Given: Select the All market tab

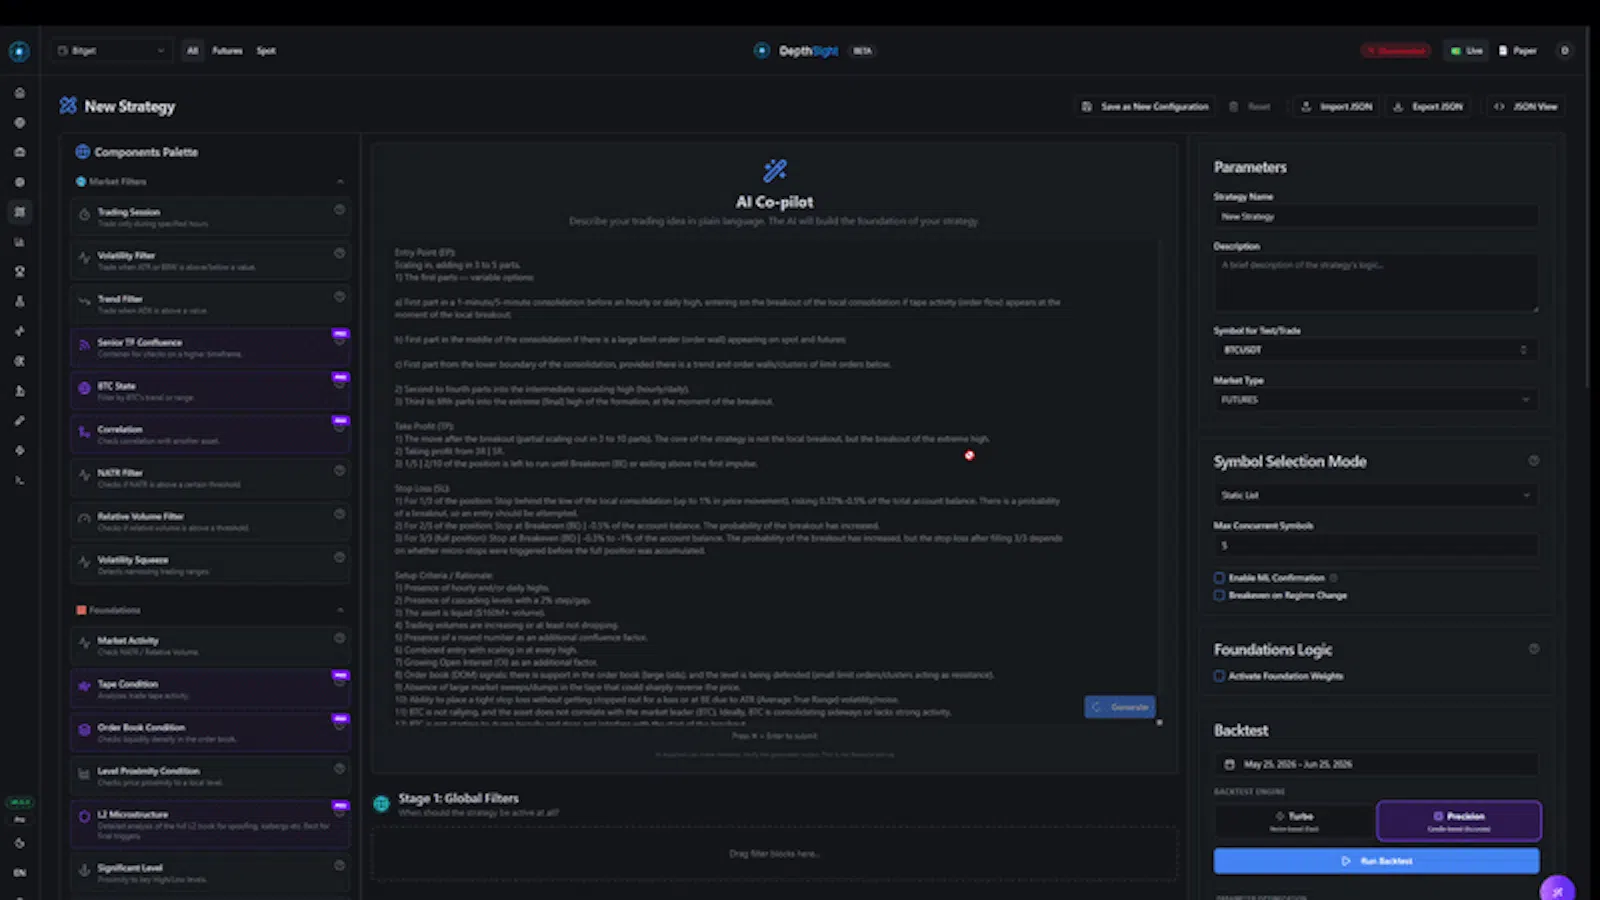Looking at the screenshot, I should click(x=192, y=51).
